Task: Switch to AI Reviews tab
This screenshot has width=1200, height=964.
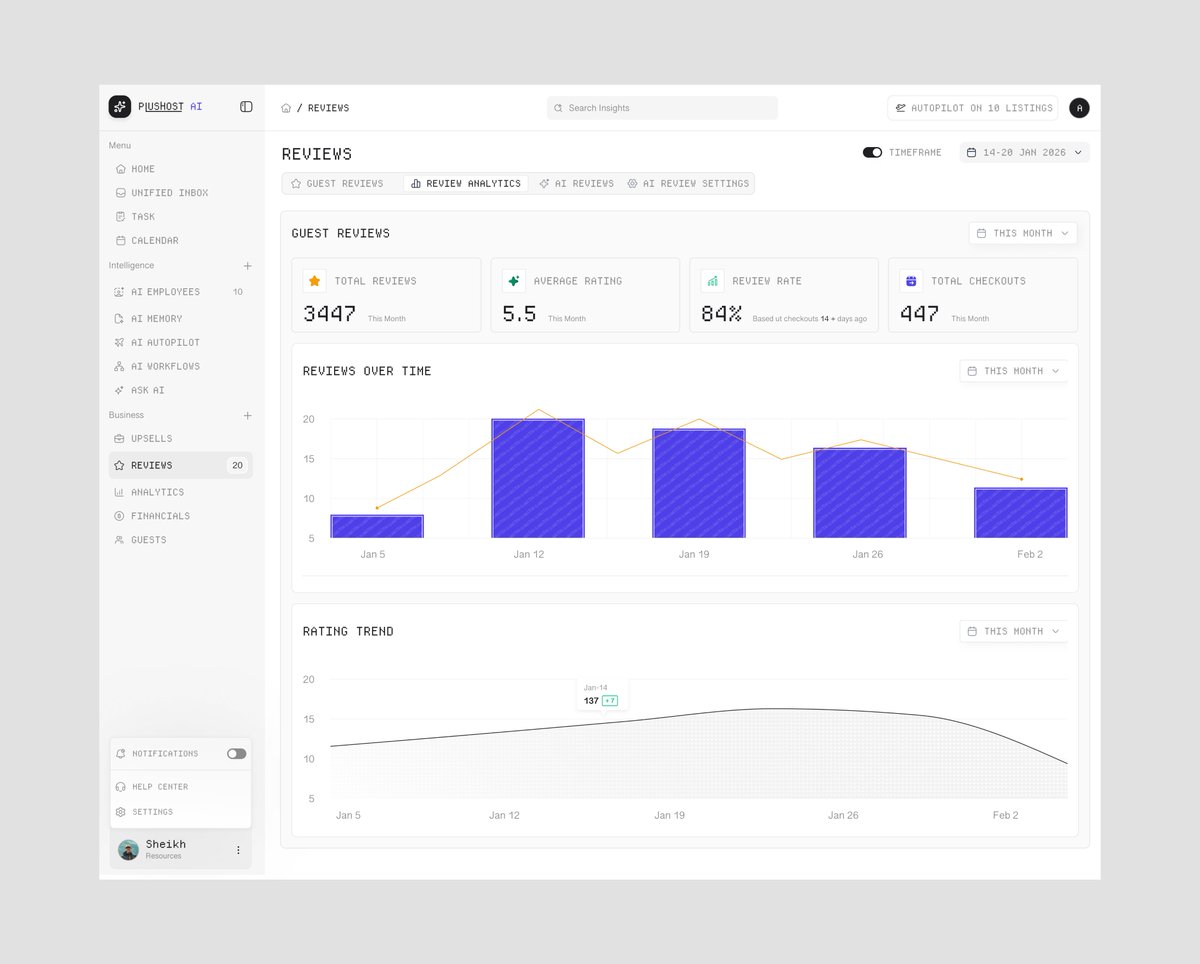Action: [576, 184]
